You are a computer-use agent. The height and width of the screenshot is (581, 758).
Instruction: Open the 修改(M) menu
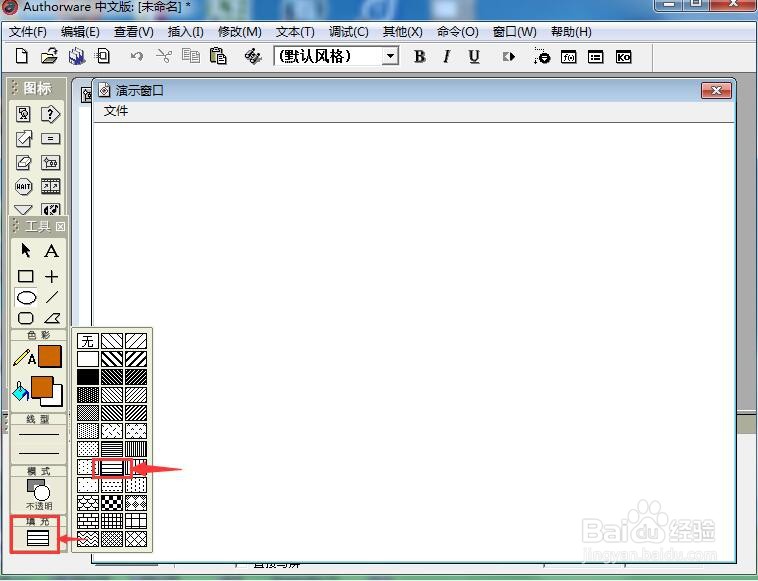click(240, 32)
